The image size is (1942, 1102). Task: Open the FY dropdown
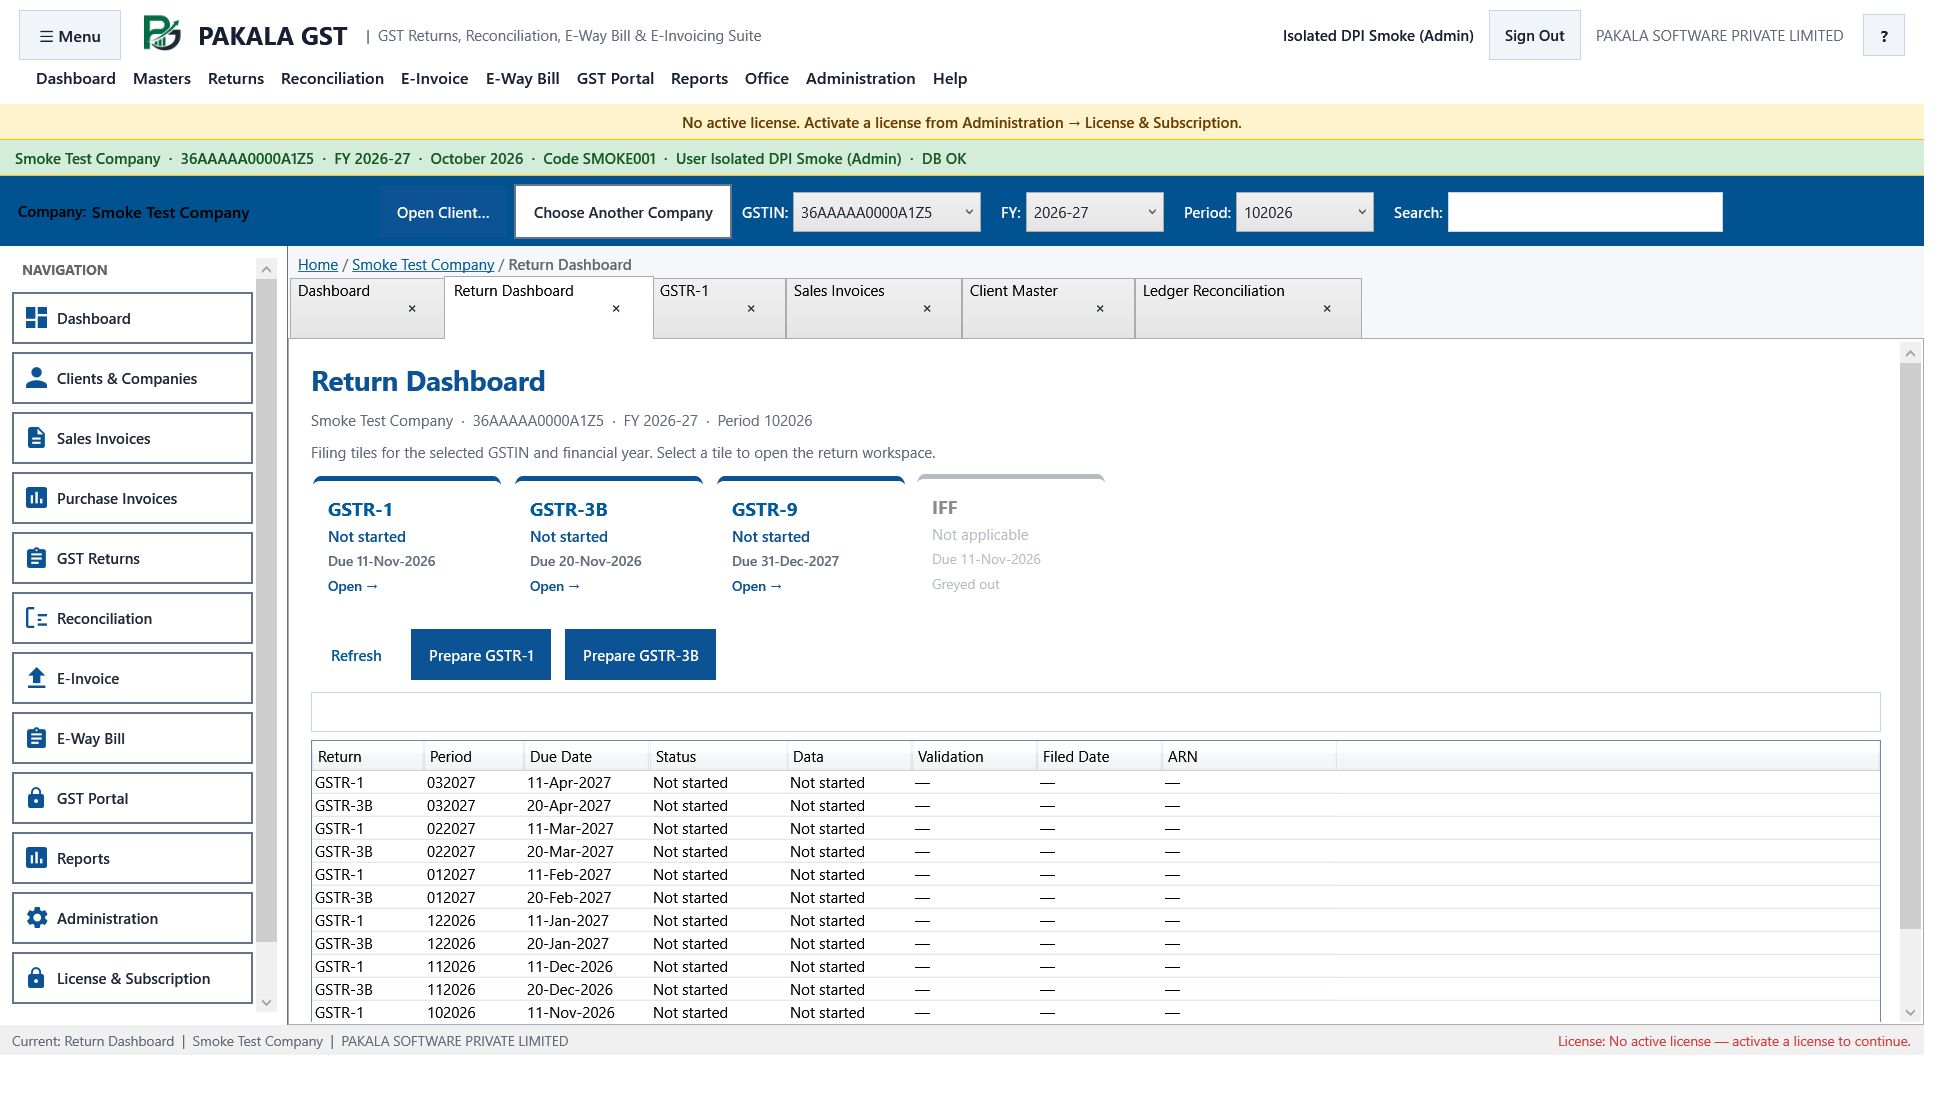[x=1094, y=212]
